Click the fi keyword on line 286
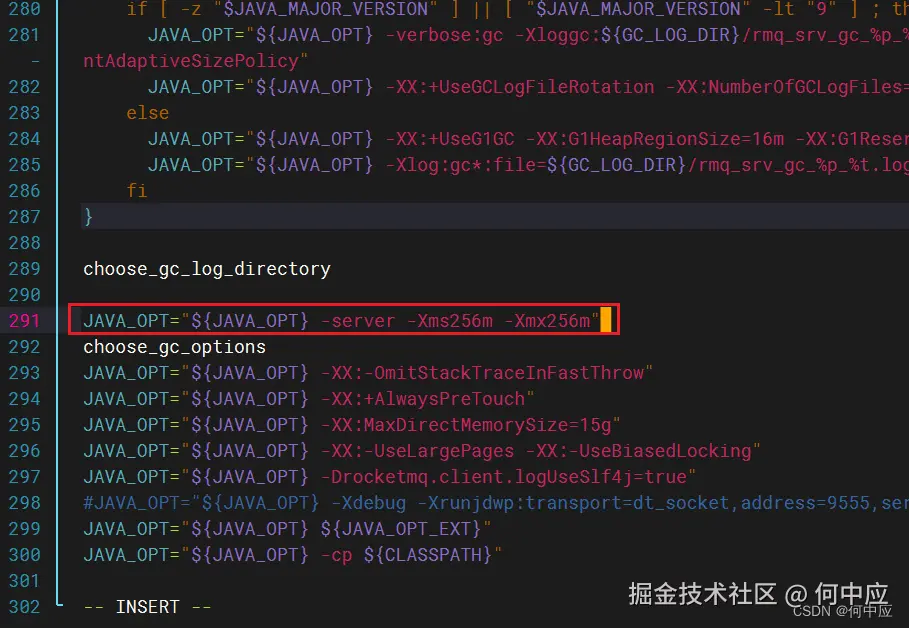 (137, 190)
